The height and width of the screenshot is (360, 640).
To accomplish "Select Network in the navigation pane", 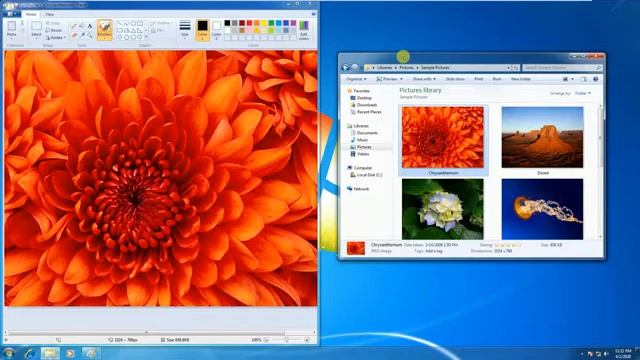I will [x=358, y=189].
